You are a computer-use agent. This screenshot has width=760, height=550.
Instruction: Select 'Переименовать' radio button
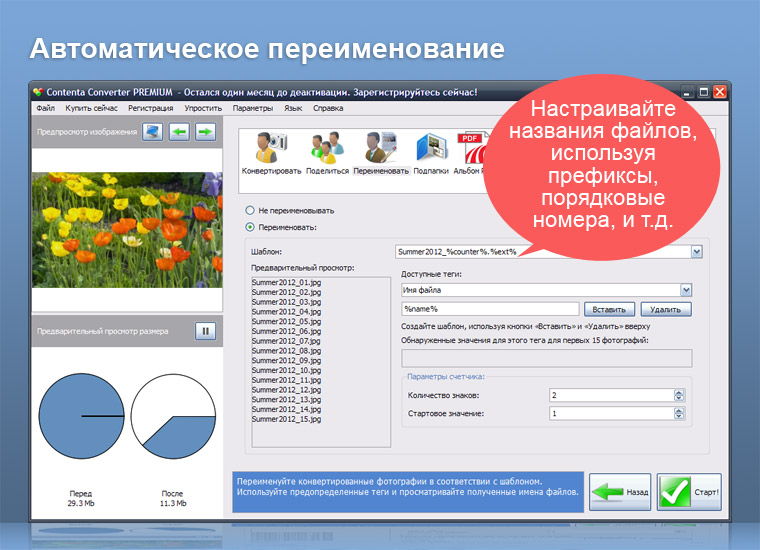coord(250,227)
